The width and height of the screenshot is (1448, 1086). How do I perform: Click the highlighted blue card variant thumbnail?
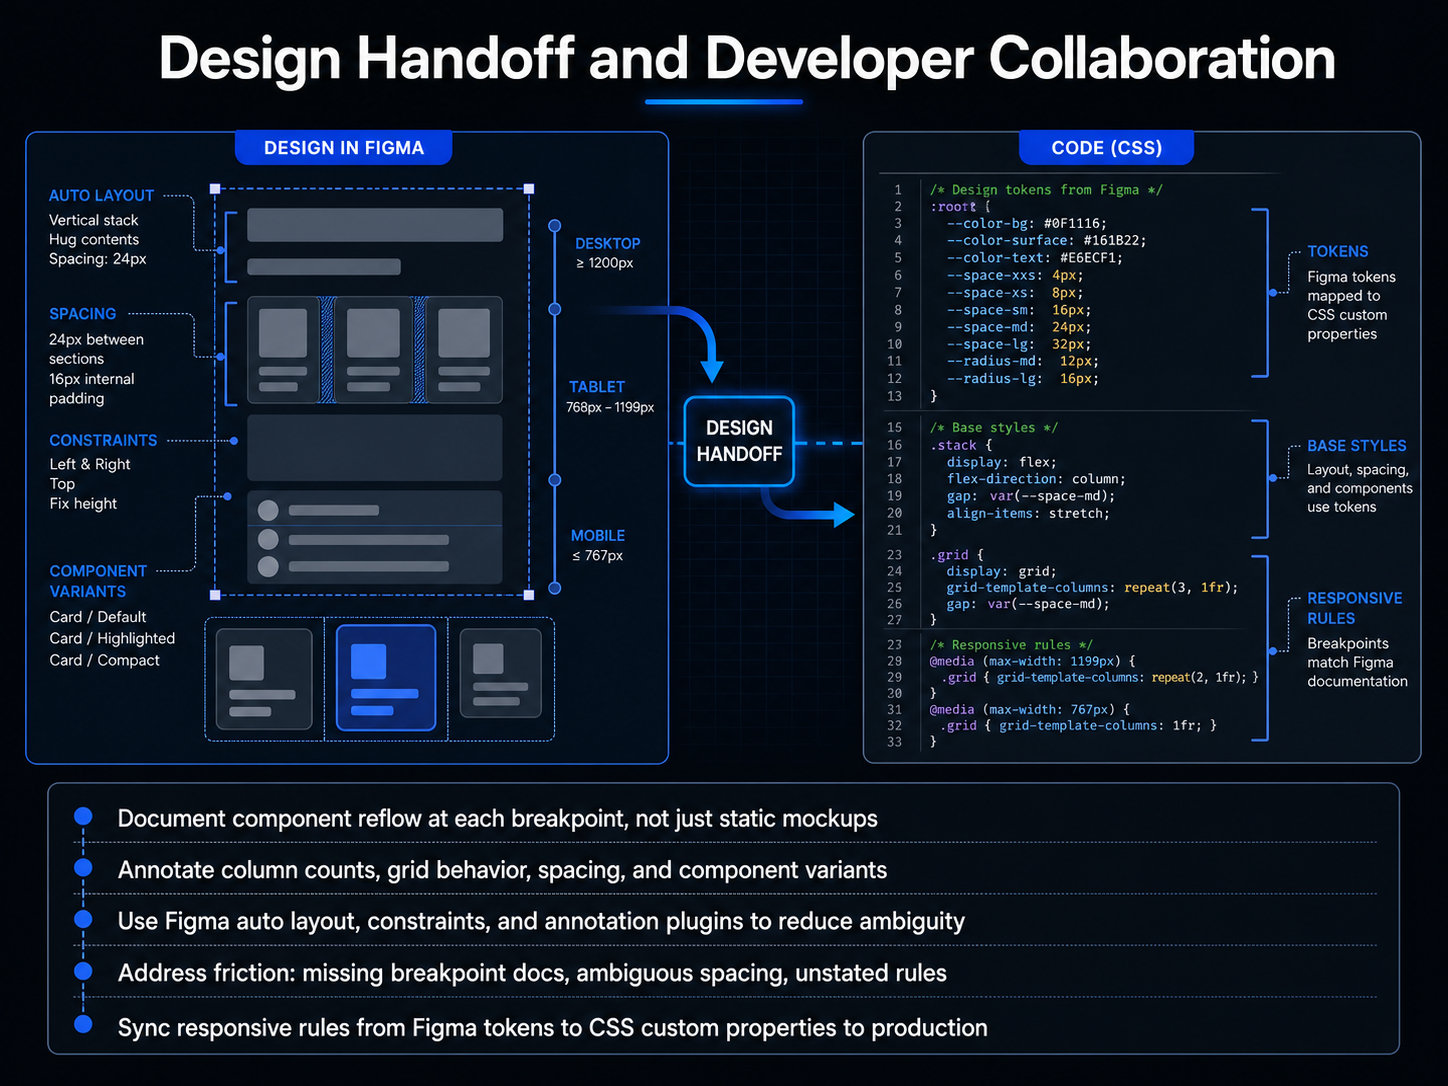(x=386, y=677)
